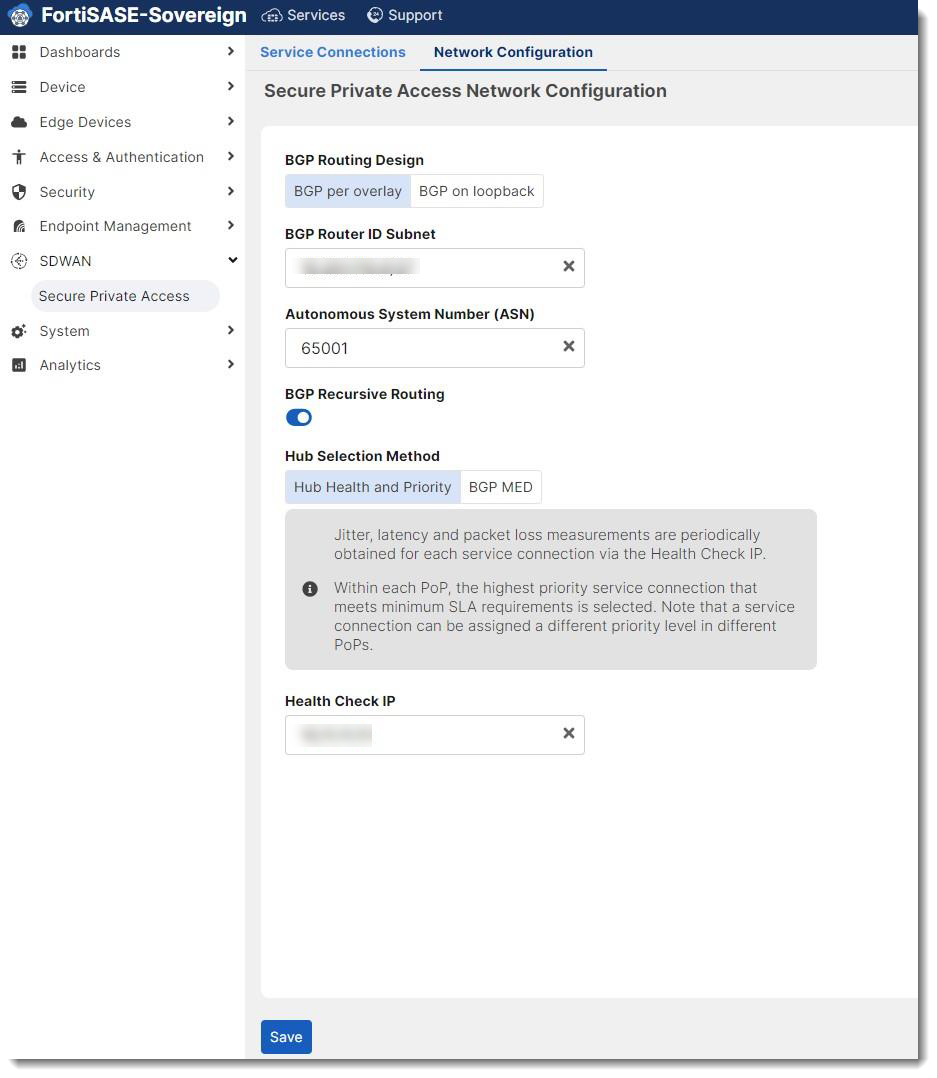Enable or disable BGP Recursive Routing
The height and width of the screenshot is (1078, 937).
pyautogui.click(x=298, y=417)
